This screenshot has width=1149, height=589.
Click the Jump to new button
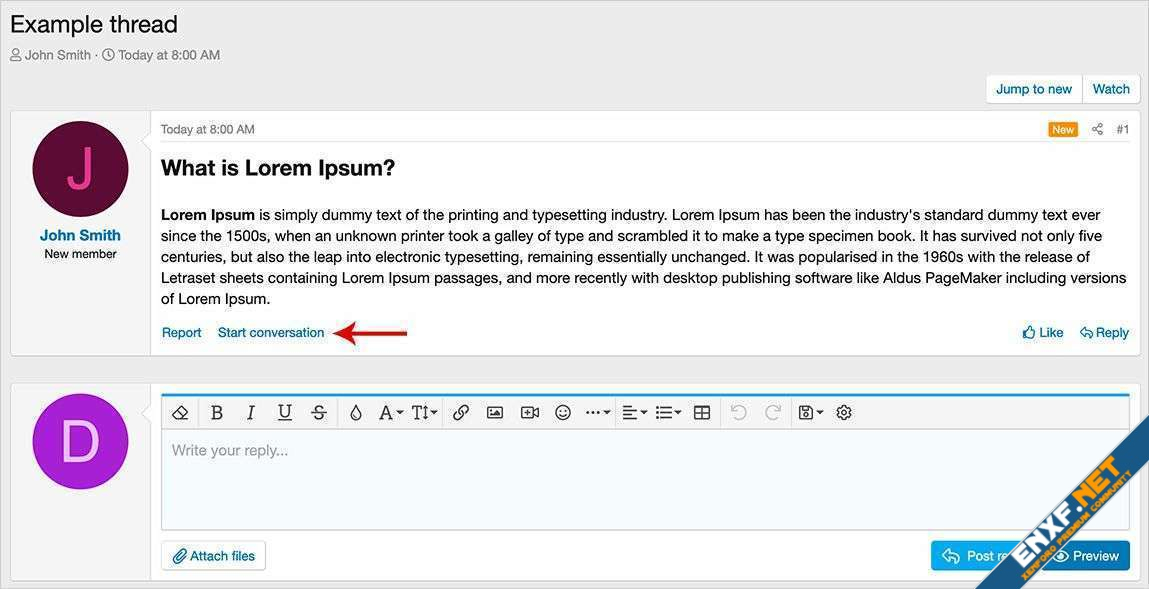(1033, 89)
